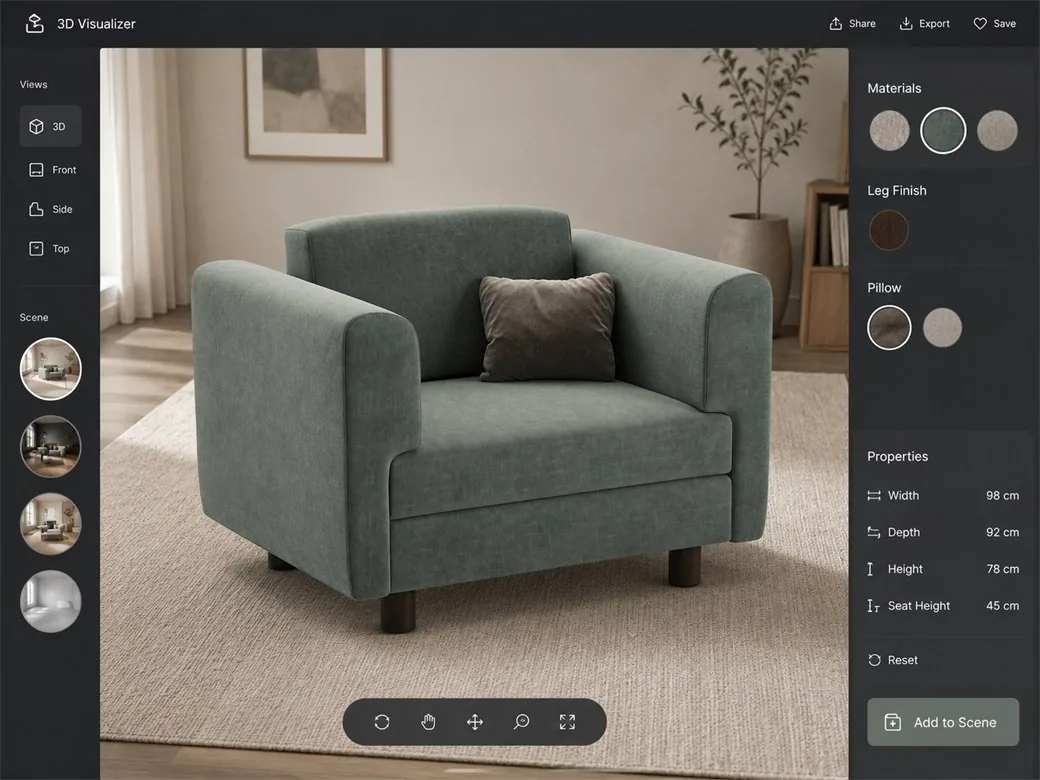This screenshot has width=1040, height=780.
Task: Select the dark brown leg finish swatch
Action: pos(889,230)
